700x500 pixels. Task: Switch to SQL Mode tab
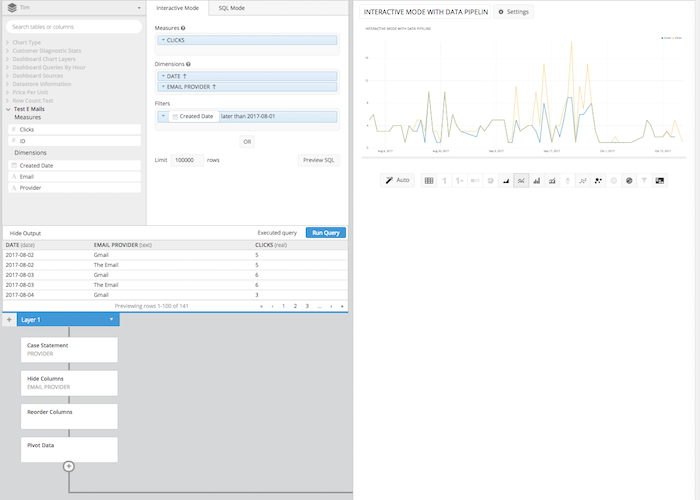coord(231,8)
